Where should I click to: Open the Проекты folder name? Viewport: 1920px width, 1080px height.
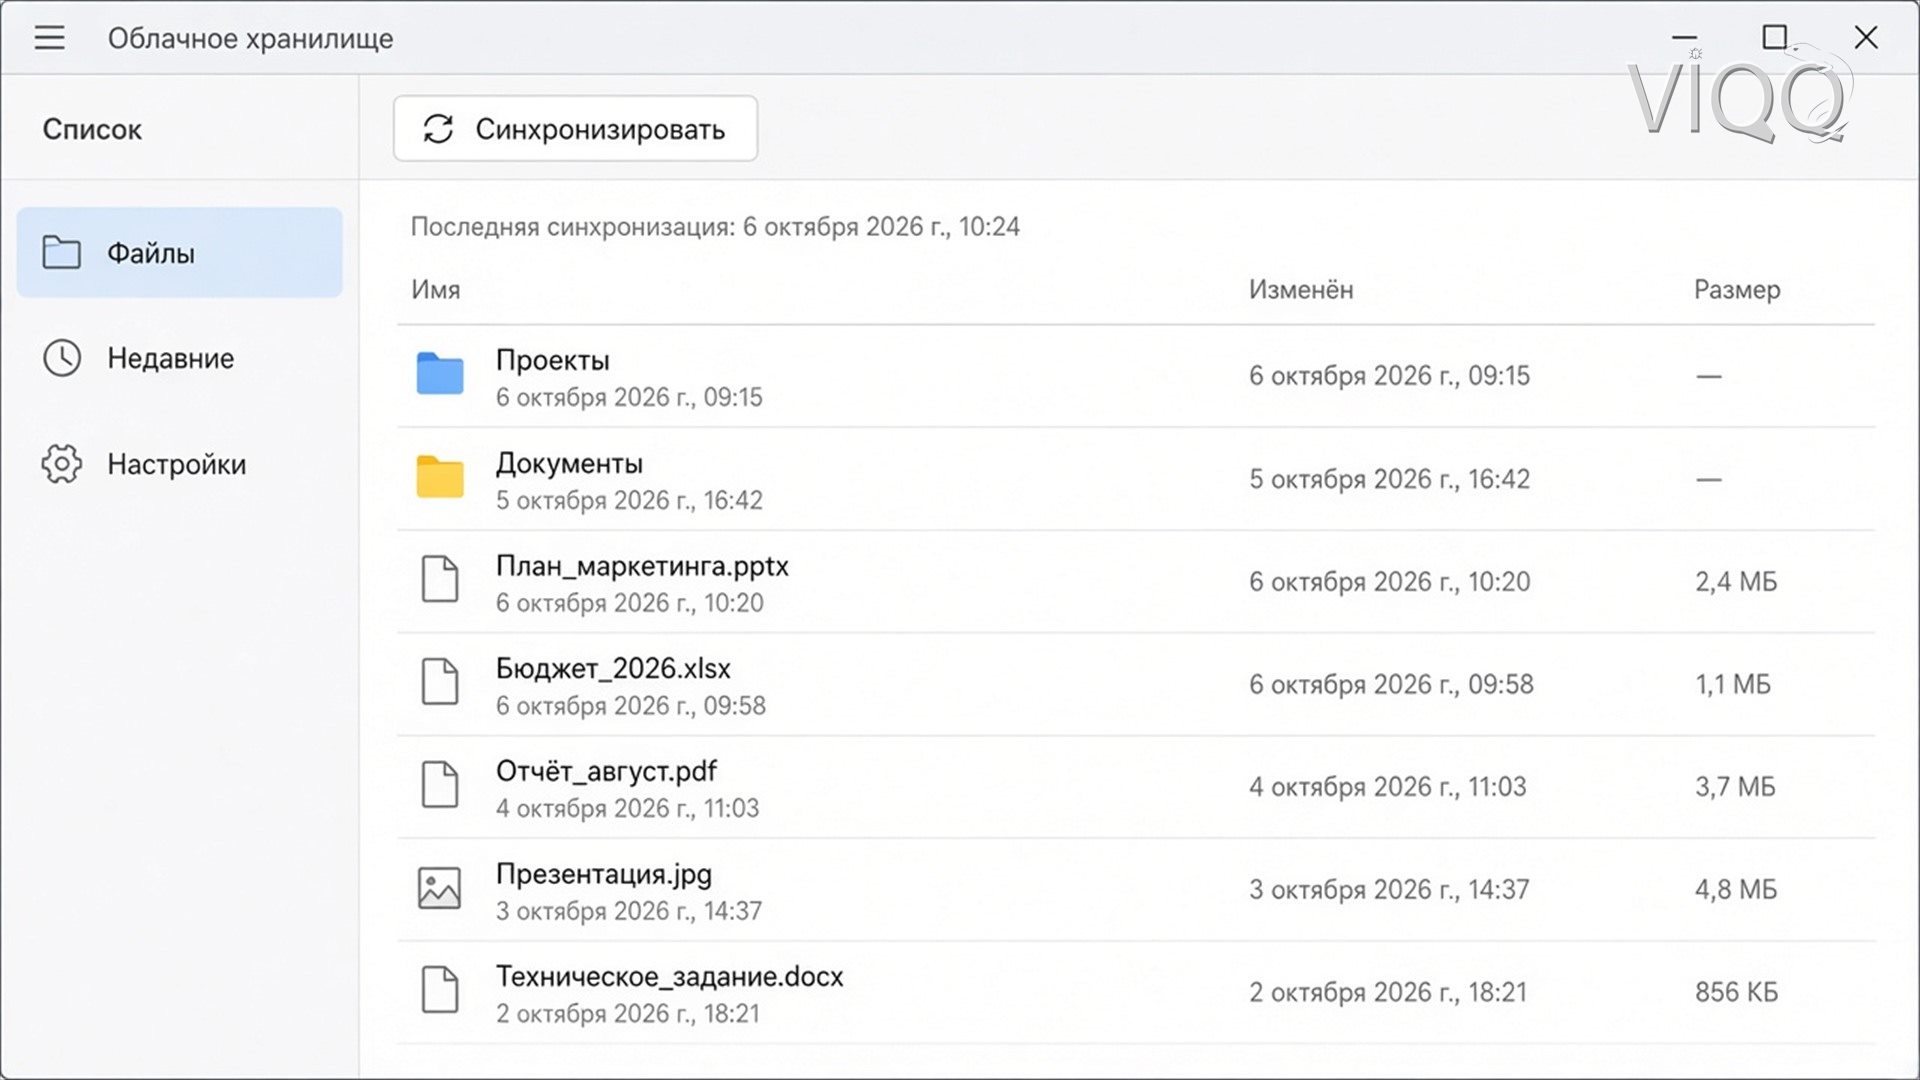coord(553,360)
